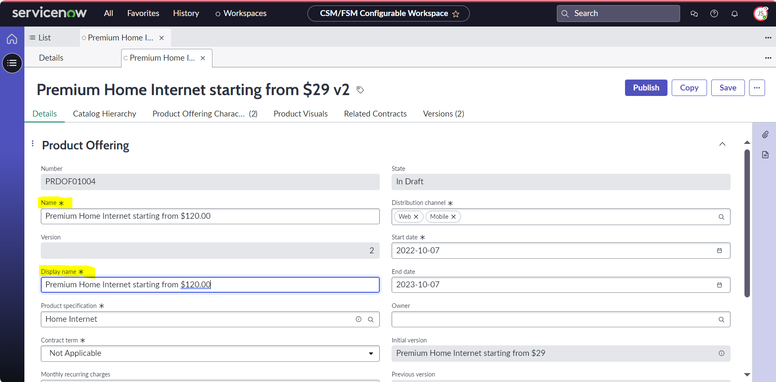Favorite the CSM/FSM Configurable Workspace star
Screen dimensions: 776x382
(x=456, y=14)
